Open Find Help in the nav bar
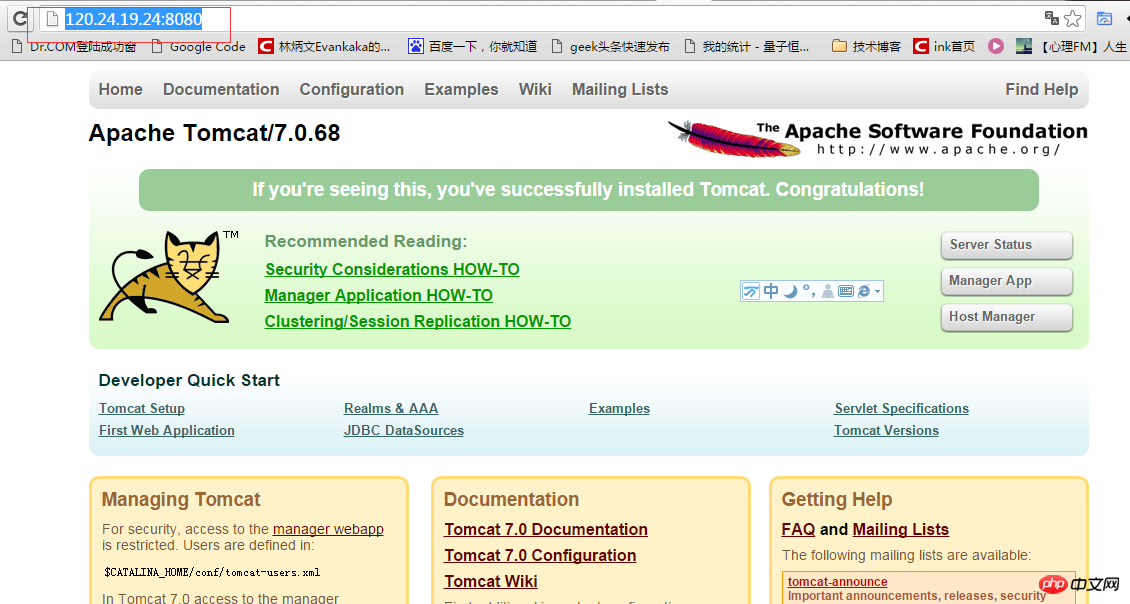1130x604 pixels. point(1042,89)
